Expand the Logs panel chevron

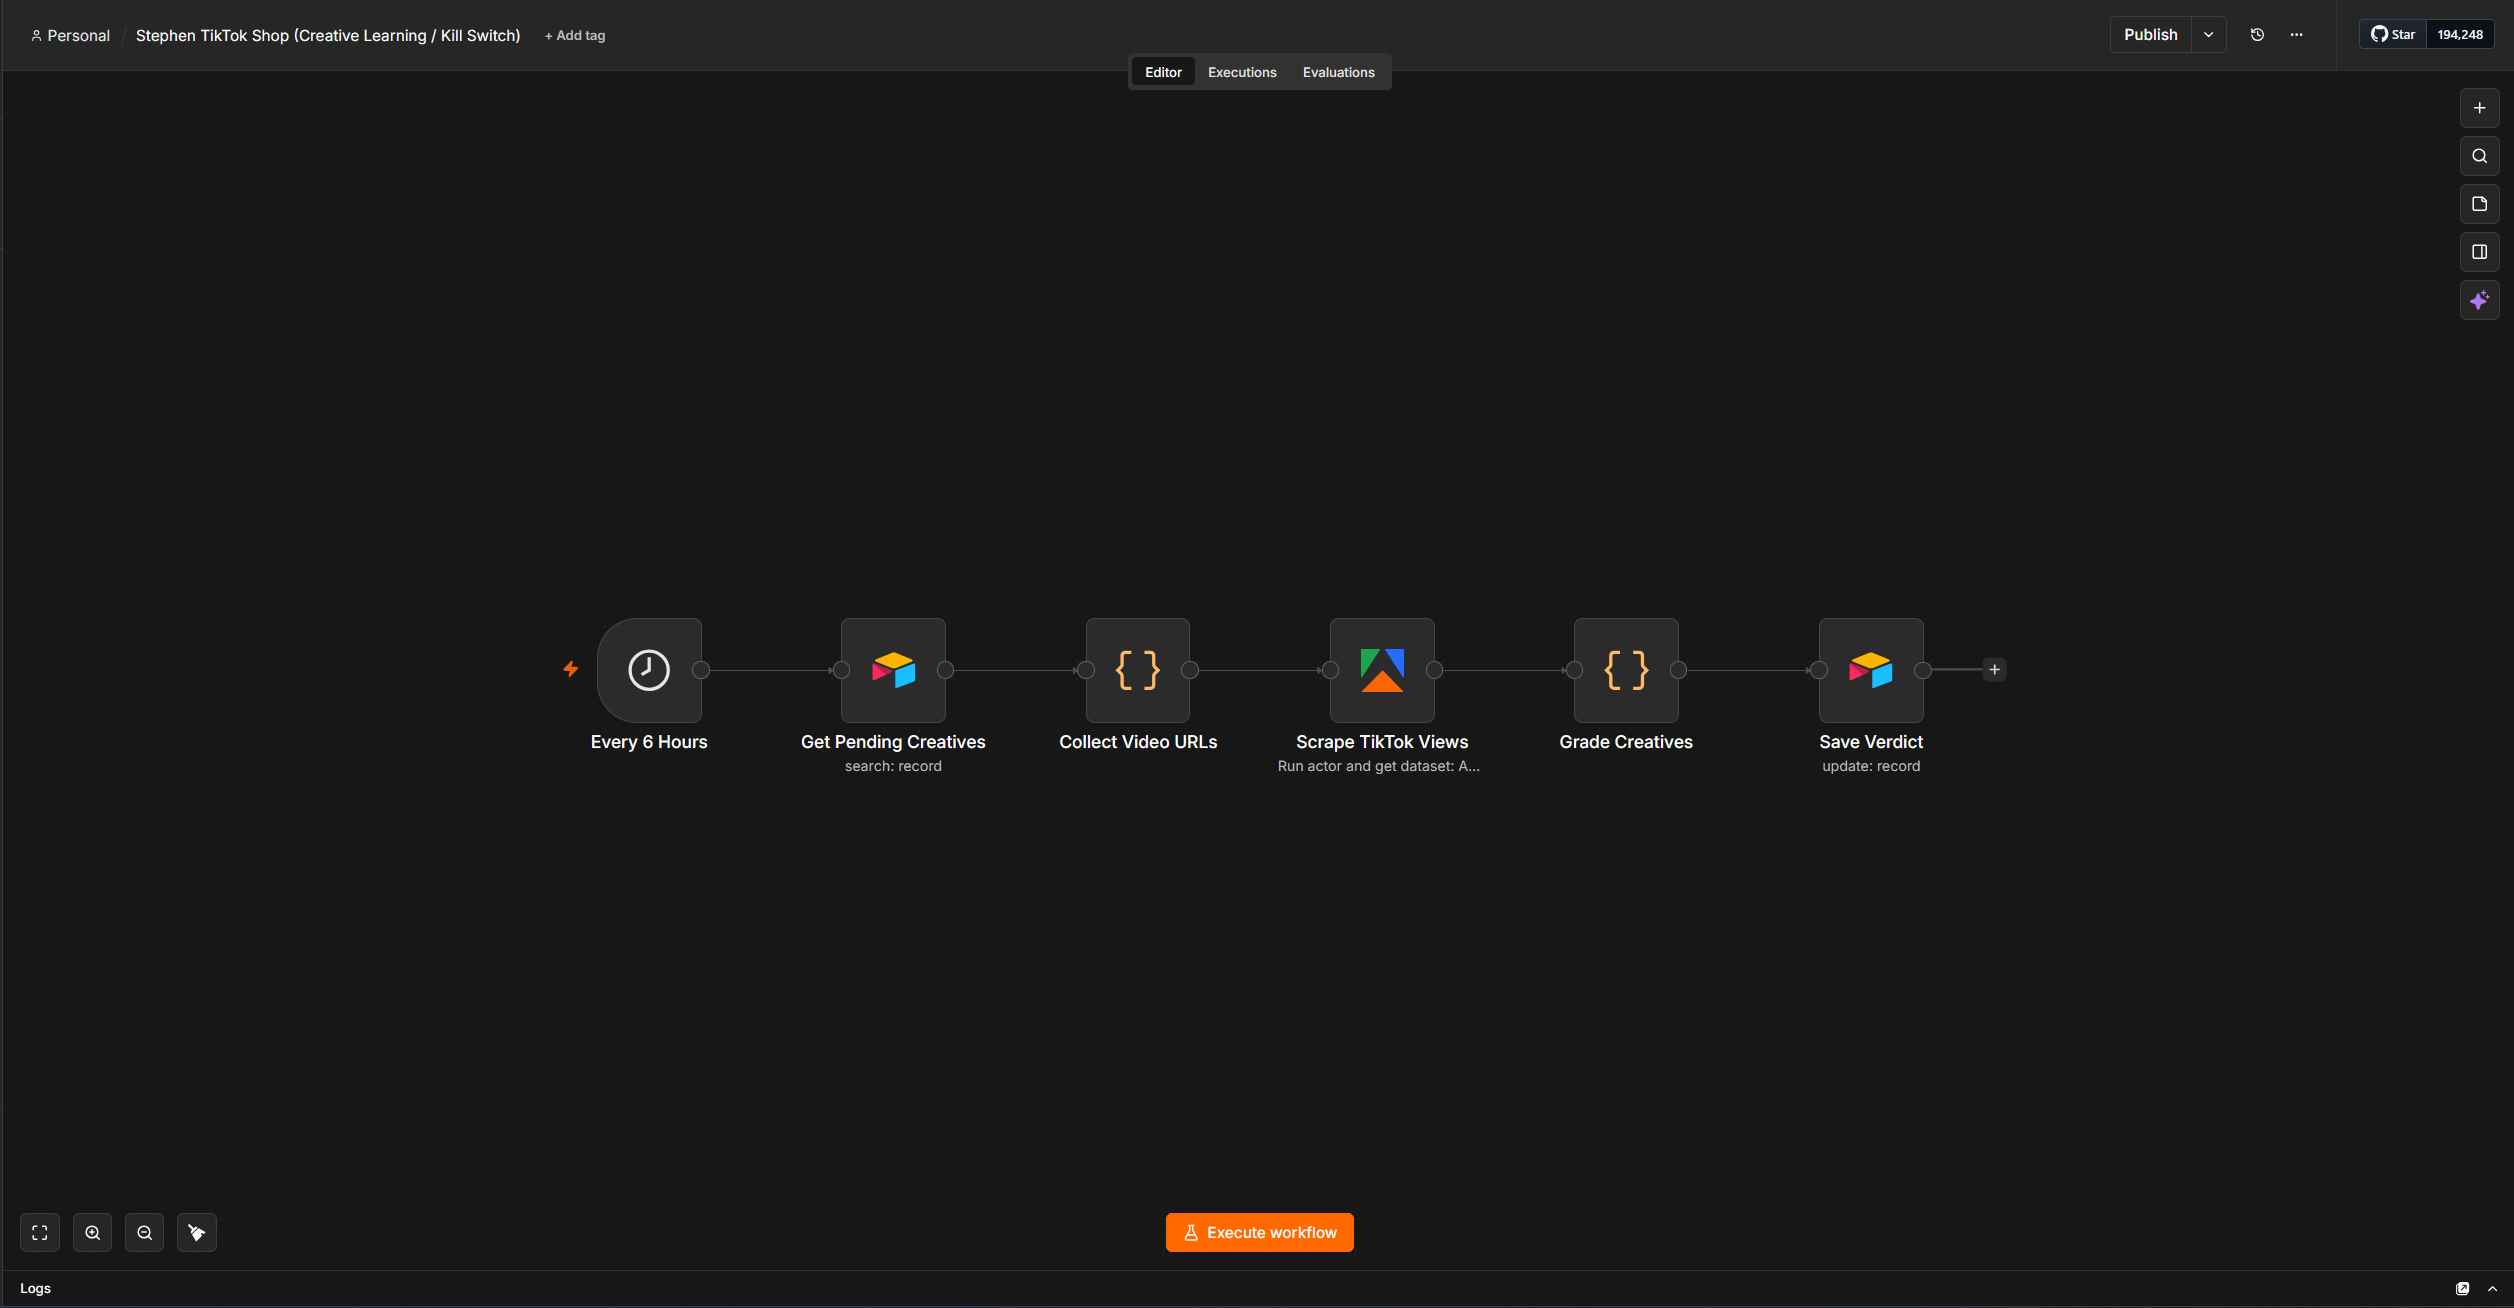pos(2492,1289)
